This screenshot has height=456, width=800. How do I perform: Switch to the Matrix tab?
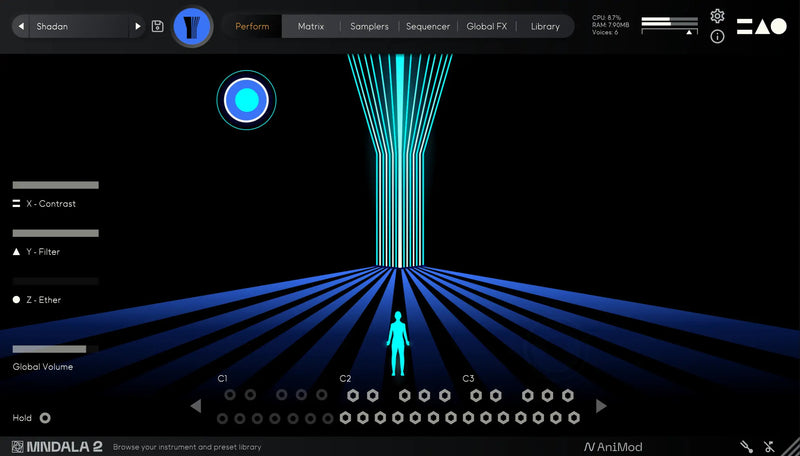[x=311, y=26]
